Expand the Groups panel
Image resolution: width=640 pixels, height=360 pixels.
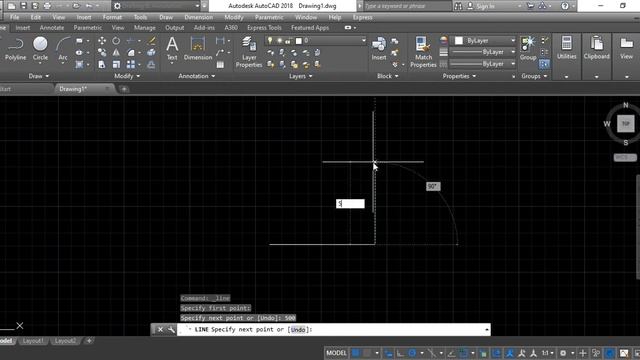point(534,76)
